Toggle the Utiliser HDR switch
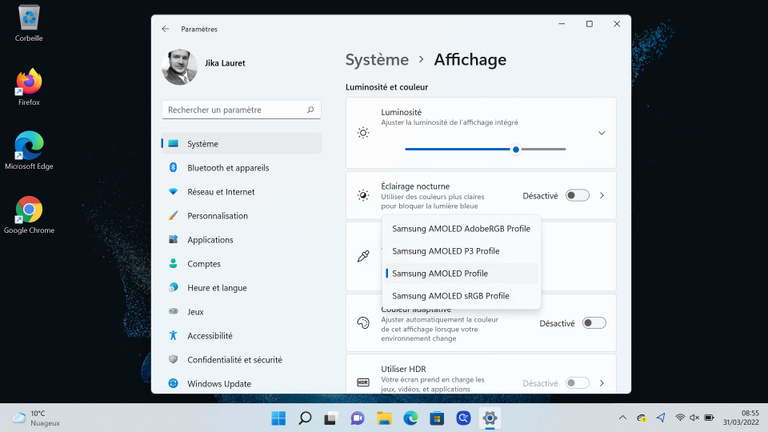The image size is (768, 432). coord(577,383)
